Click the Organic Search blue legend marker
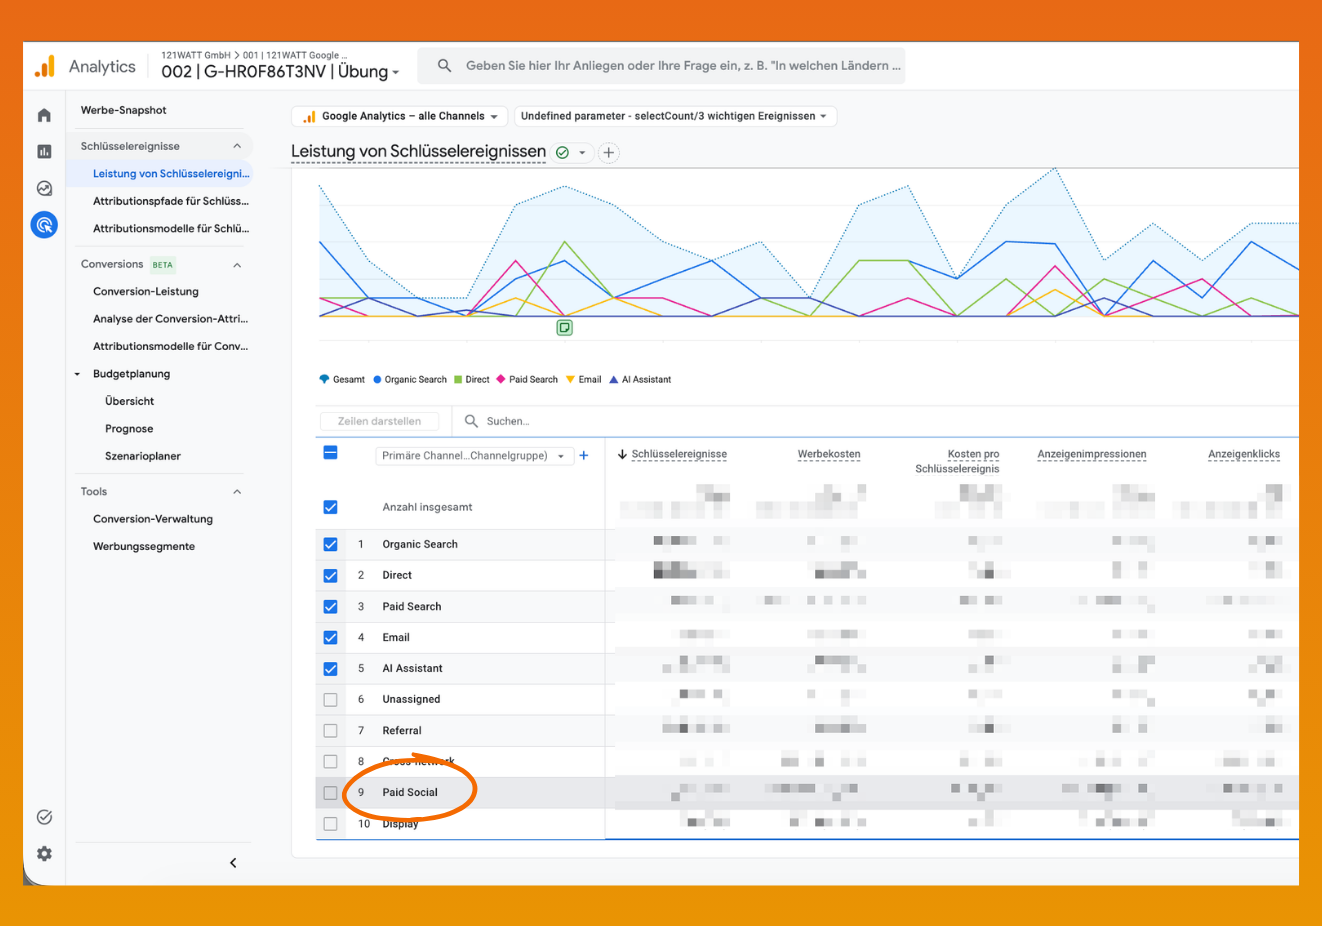 coord(378,380)
